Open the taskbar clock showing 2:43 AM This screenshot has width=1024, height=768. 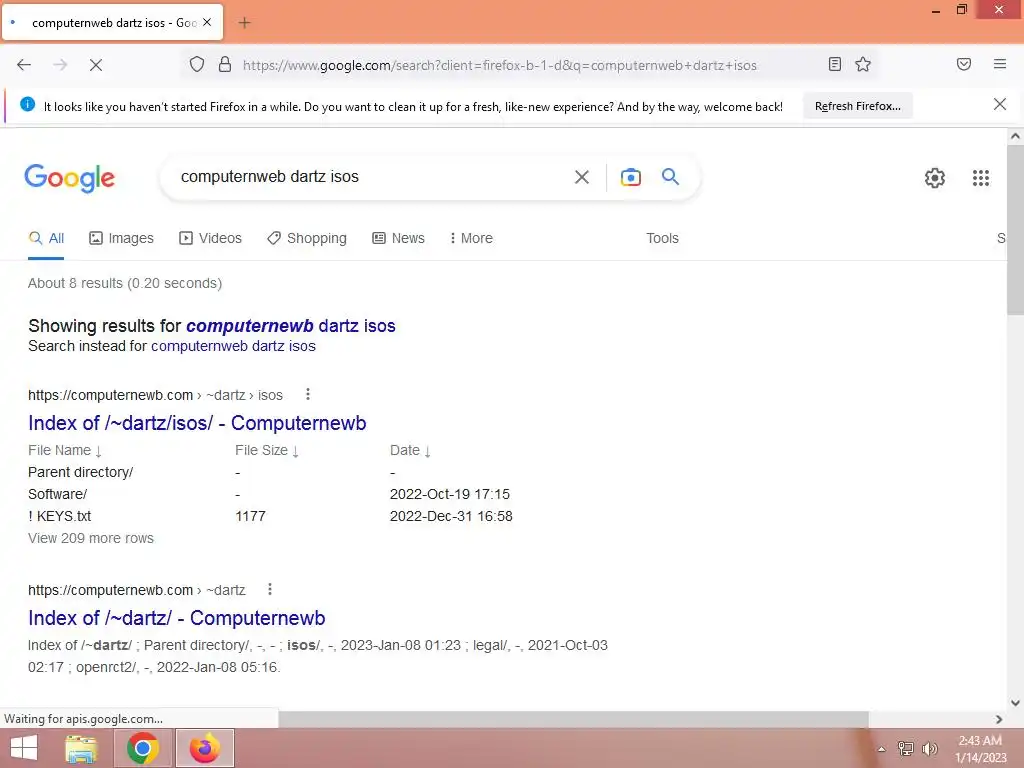click(x=980, y=748)
